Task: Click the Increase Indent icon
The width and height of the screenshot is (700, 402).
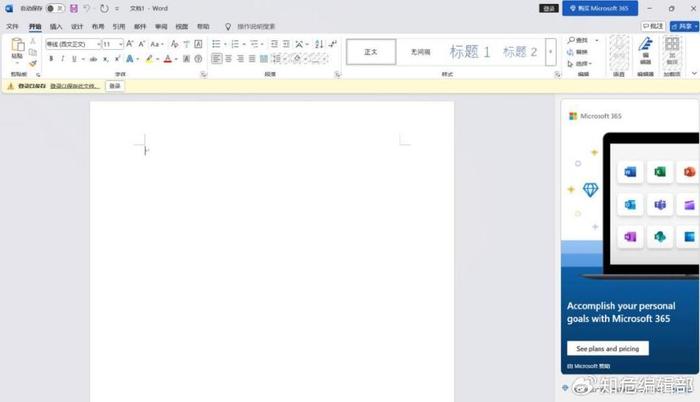Action: pyautogui.click(x=286, y=44)
